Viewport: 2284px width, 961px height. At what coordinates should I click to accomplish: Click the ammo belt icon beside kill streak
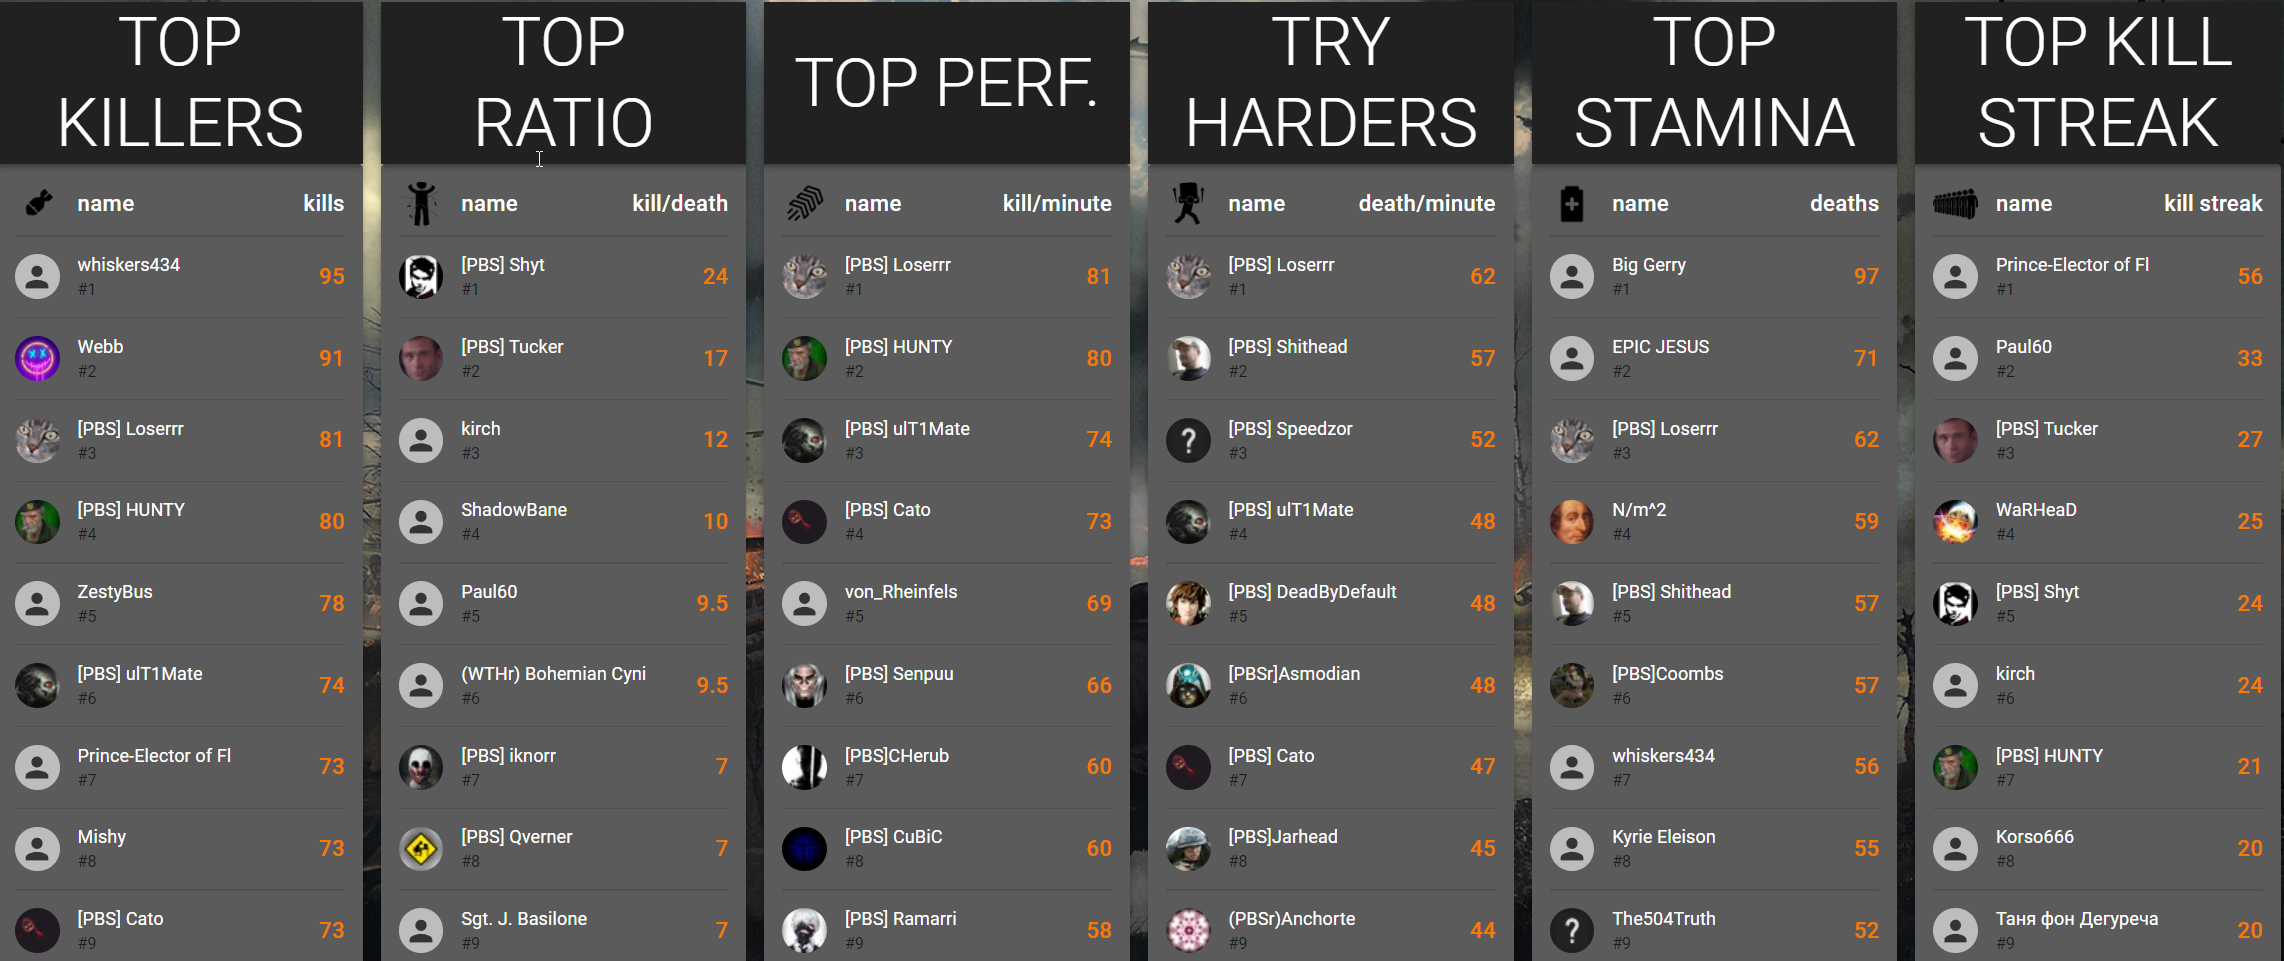[1955, 203]
